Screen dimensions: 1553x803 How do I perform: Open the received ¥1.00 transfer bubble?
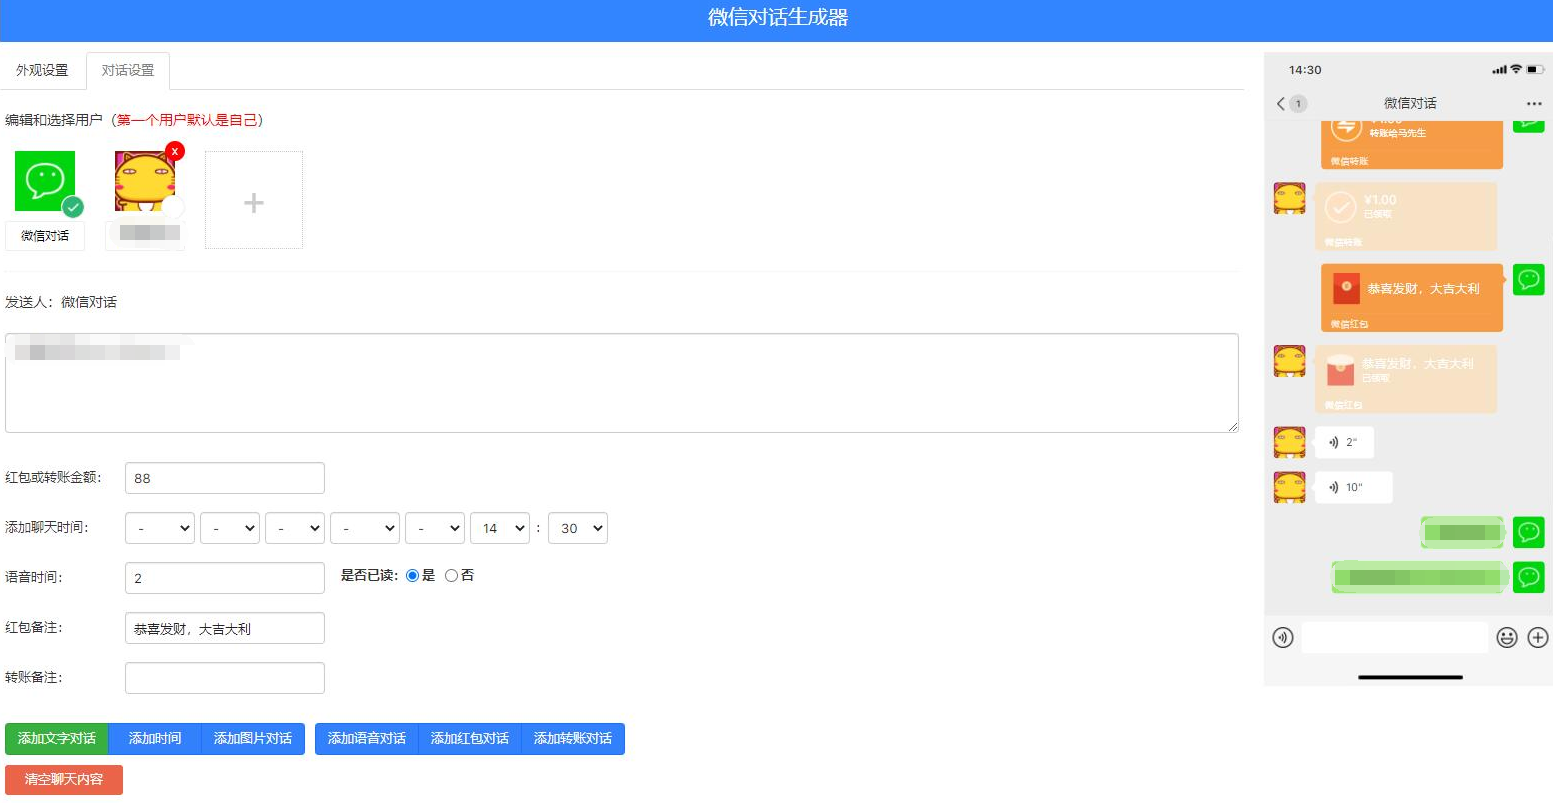point(1406,216)
